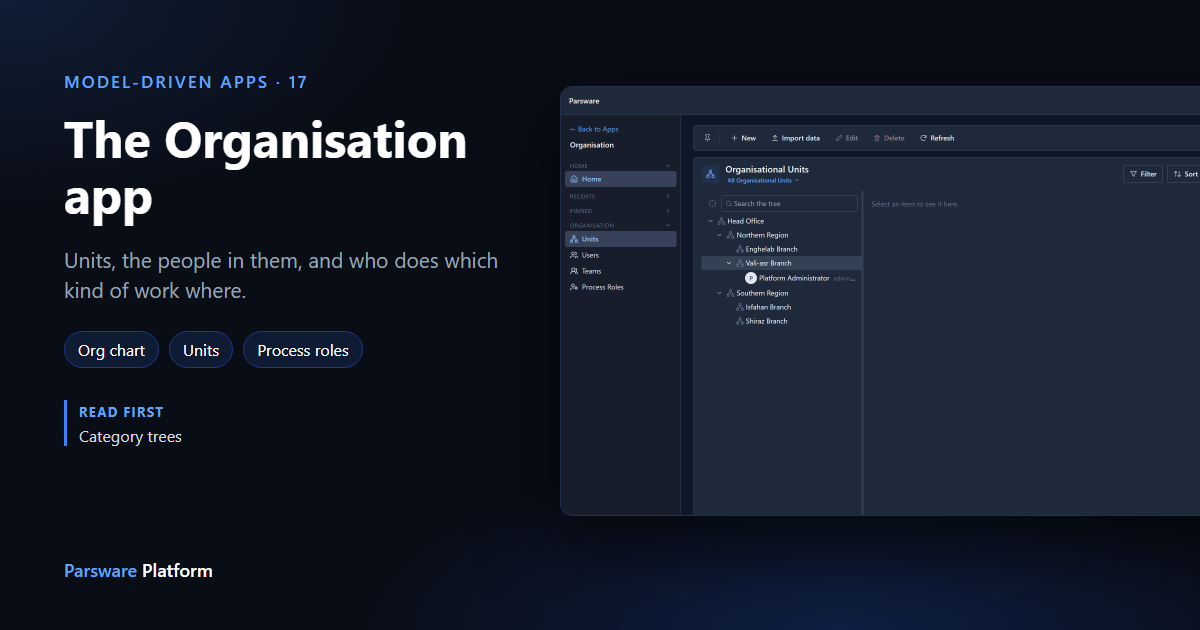Collapse the Northern Region chevron
The image size is (1200, 630).
tap(719, 235)
